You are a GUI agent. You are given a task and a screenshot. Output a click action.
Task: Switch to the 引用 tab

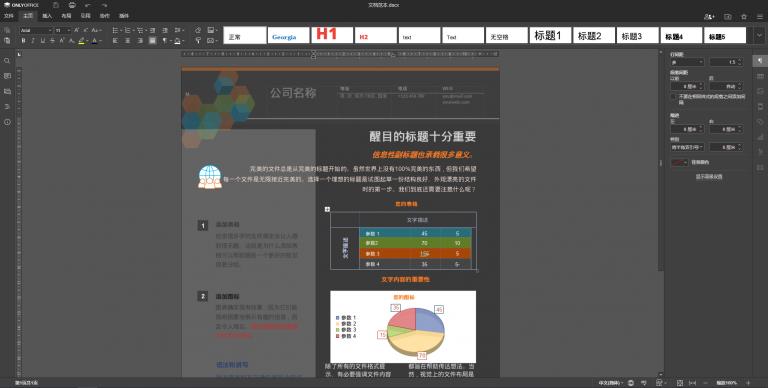86,16
